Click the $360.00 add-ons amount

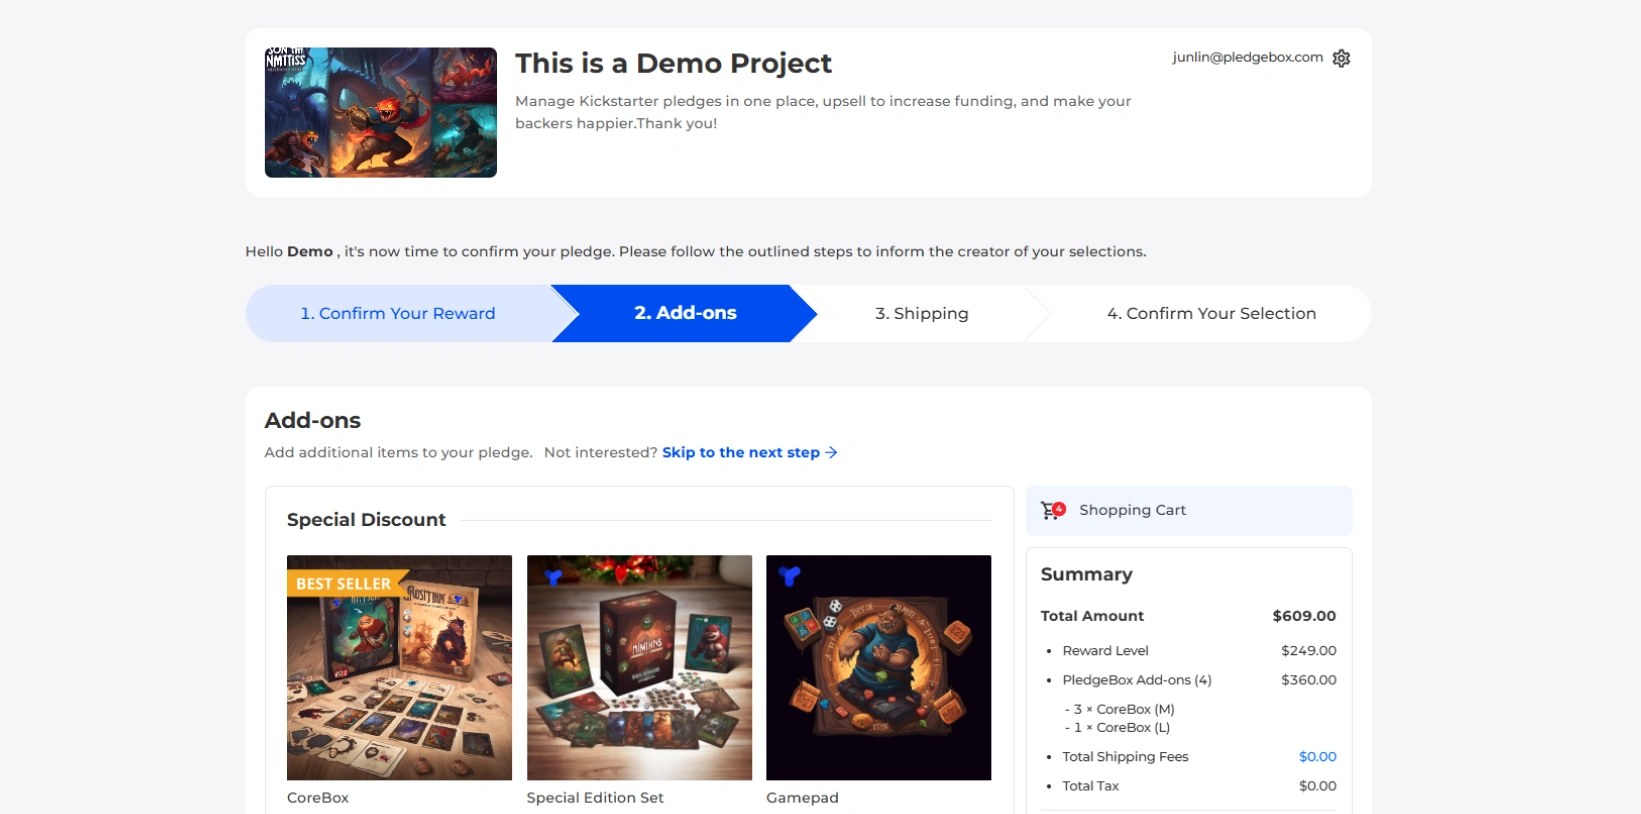(1308, 680)
